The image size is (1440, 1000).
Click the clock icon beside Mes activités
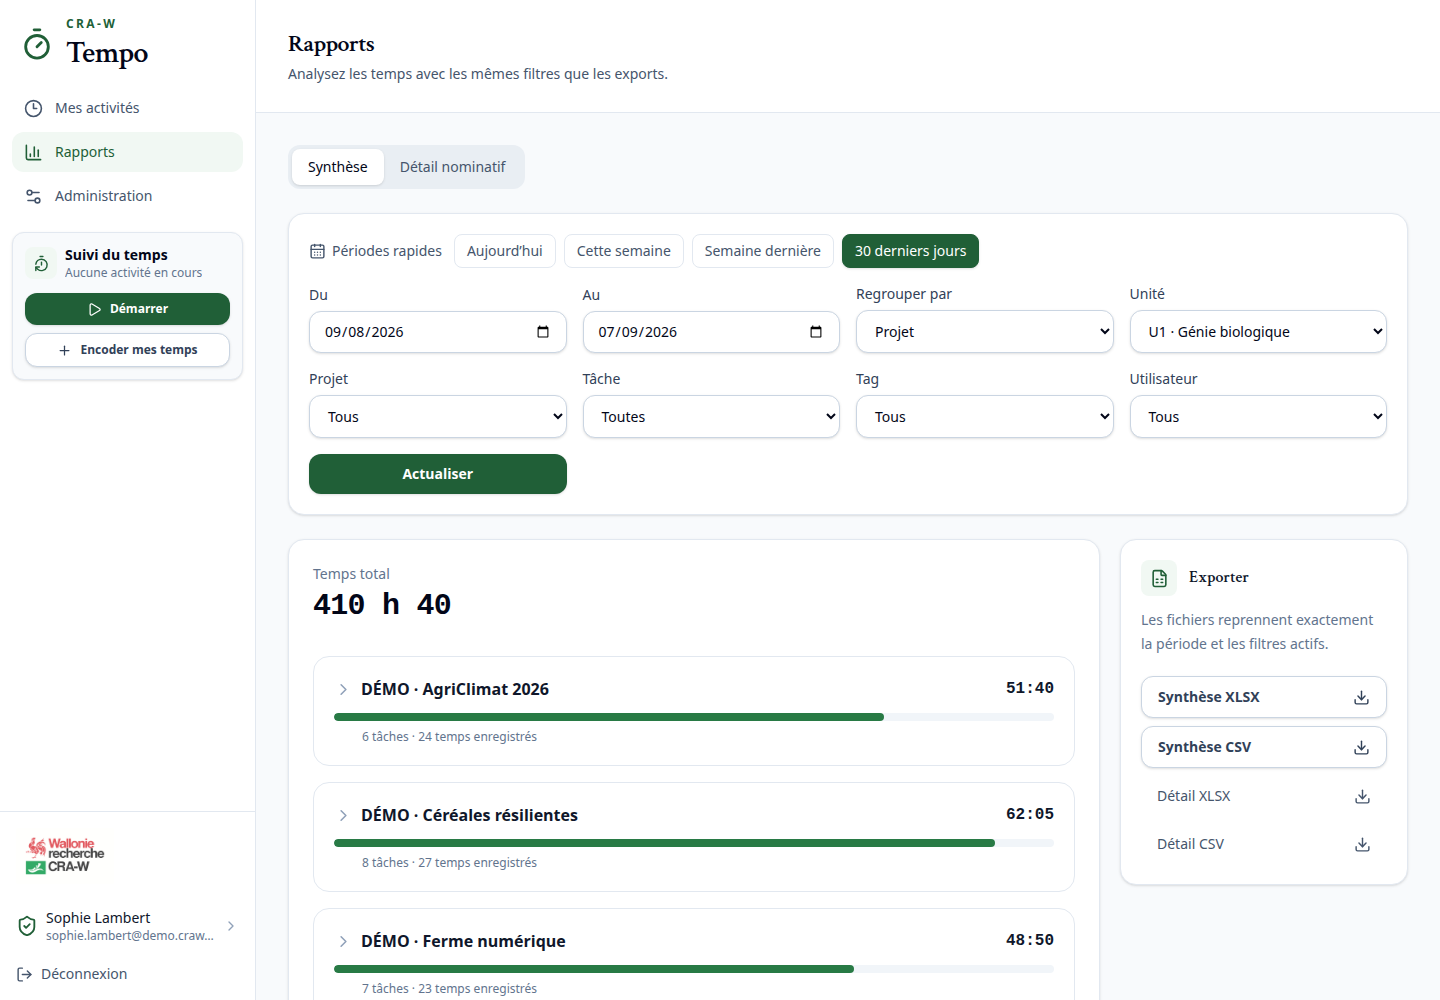point(33,108)
